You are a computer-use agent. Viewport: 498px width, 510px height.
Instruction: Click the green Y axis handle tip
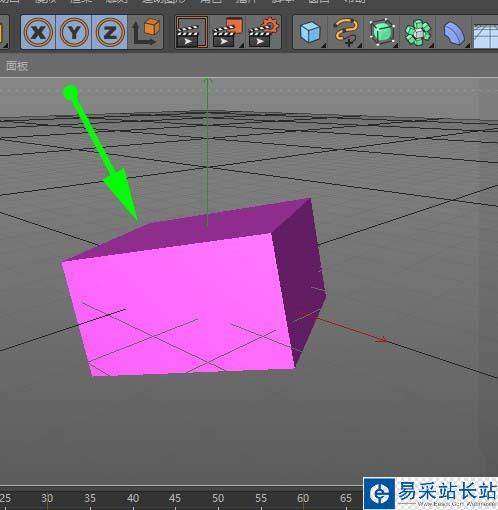click(x=207, y=82)
